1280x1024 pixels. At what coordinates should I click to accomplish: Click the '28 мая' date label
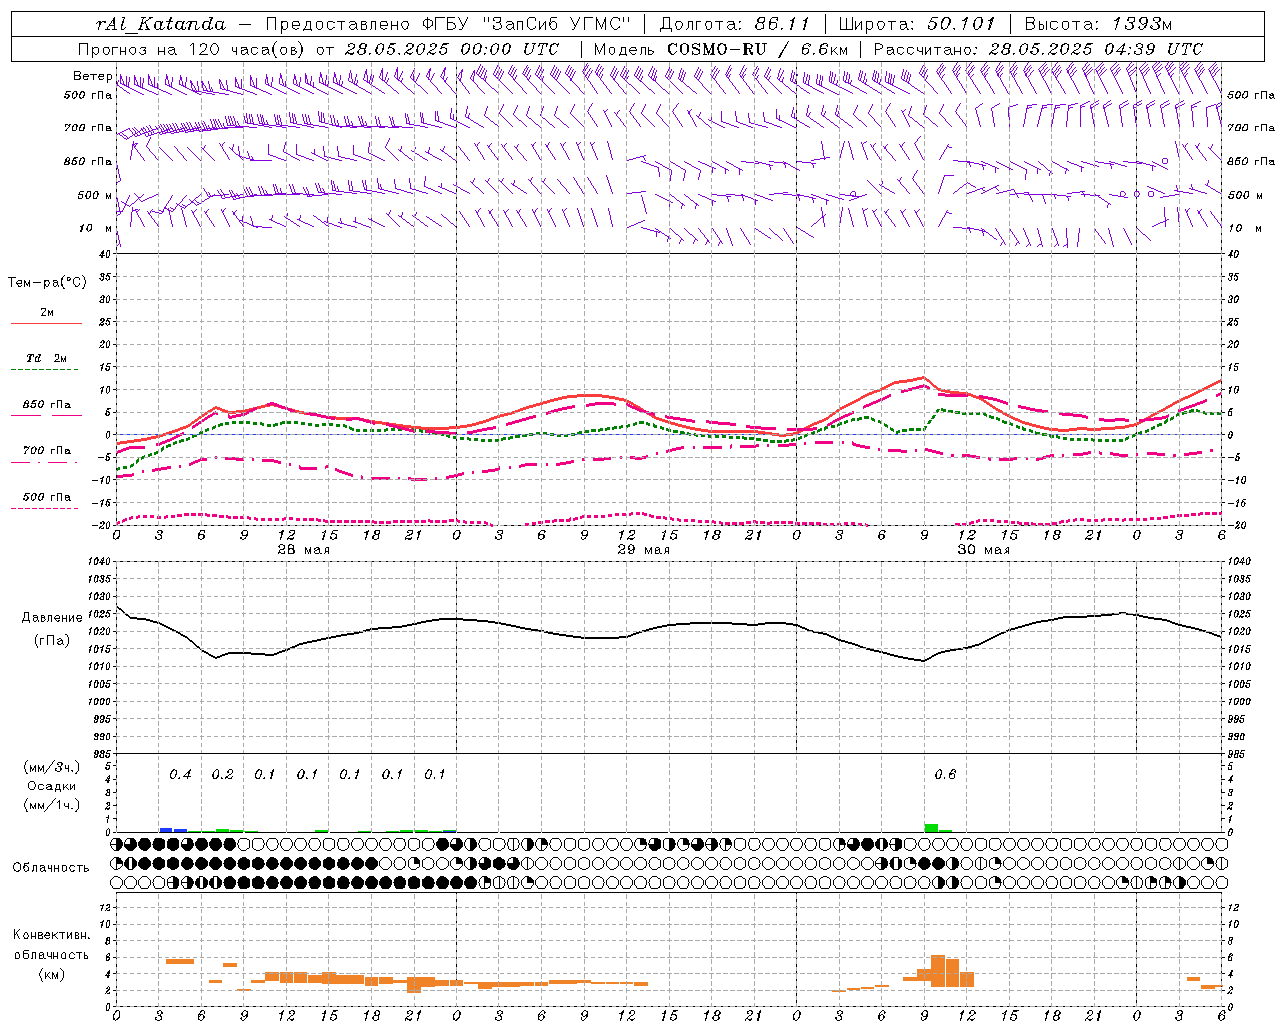[303, 550]
